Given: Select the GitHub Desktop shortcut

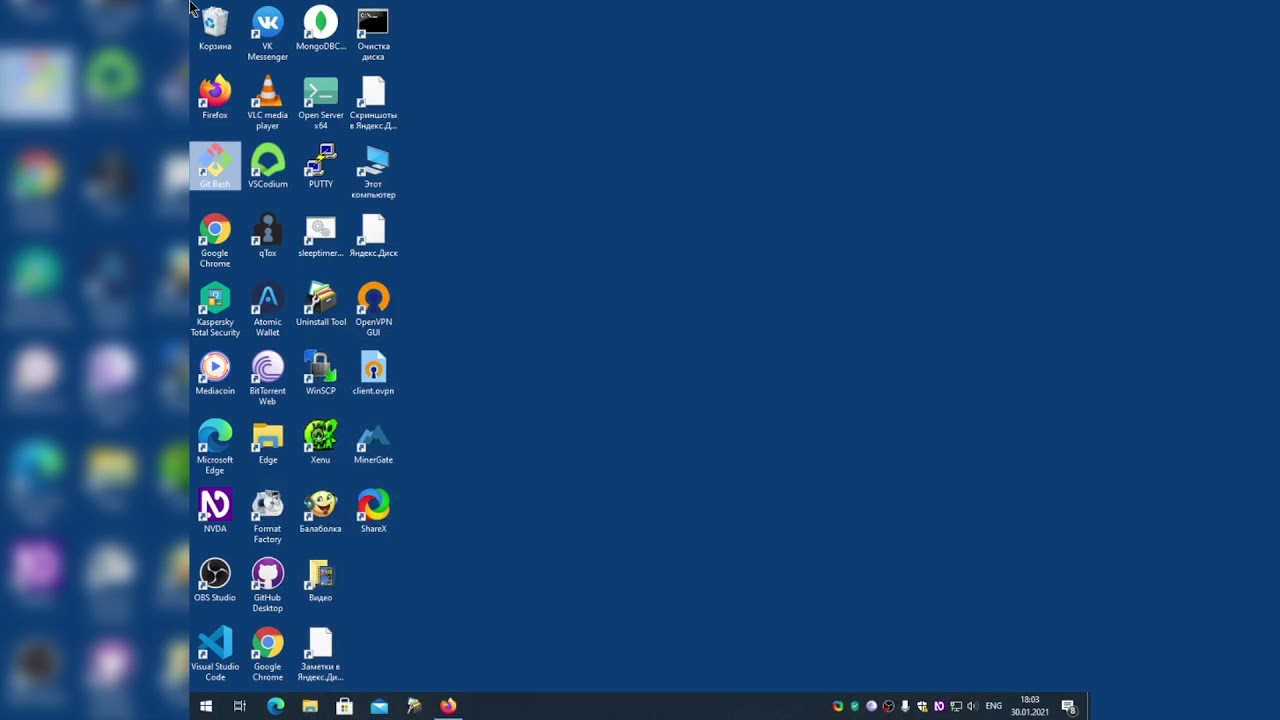Looking at the screenshot, I should click(x=267, y=586).
